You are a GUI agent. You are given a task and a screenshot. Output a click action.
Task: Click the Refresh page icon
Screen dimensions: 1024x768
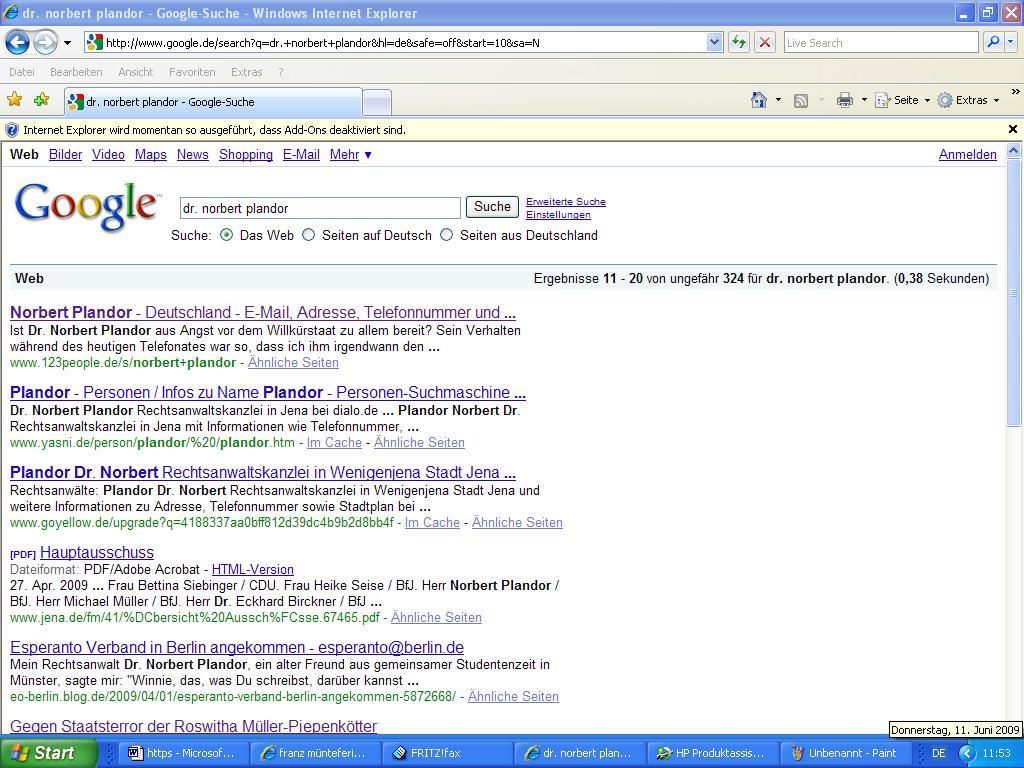click(739, 43)
